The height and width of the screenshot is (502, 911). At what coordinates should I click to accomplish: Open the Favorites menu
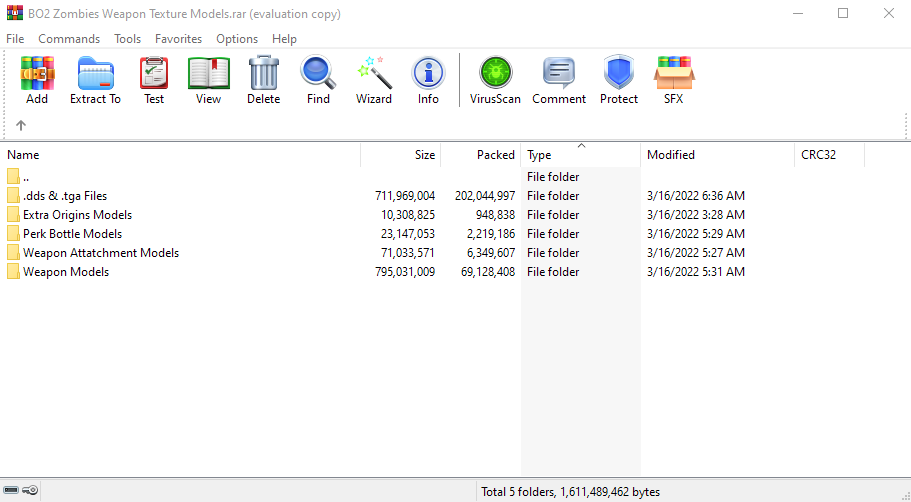pos(178,39)
